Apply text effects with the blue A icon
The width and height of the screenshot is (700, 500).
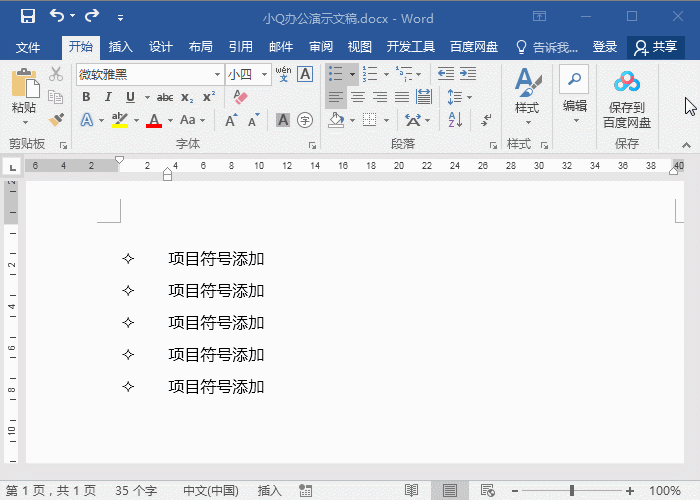(x=87, y=120)
